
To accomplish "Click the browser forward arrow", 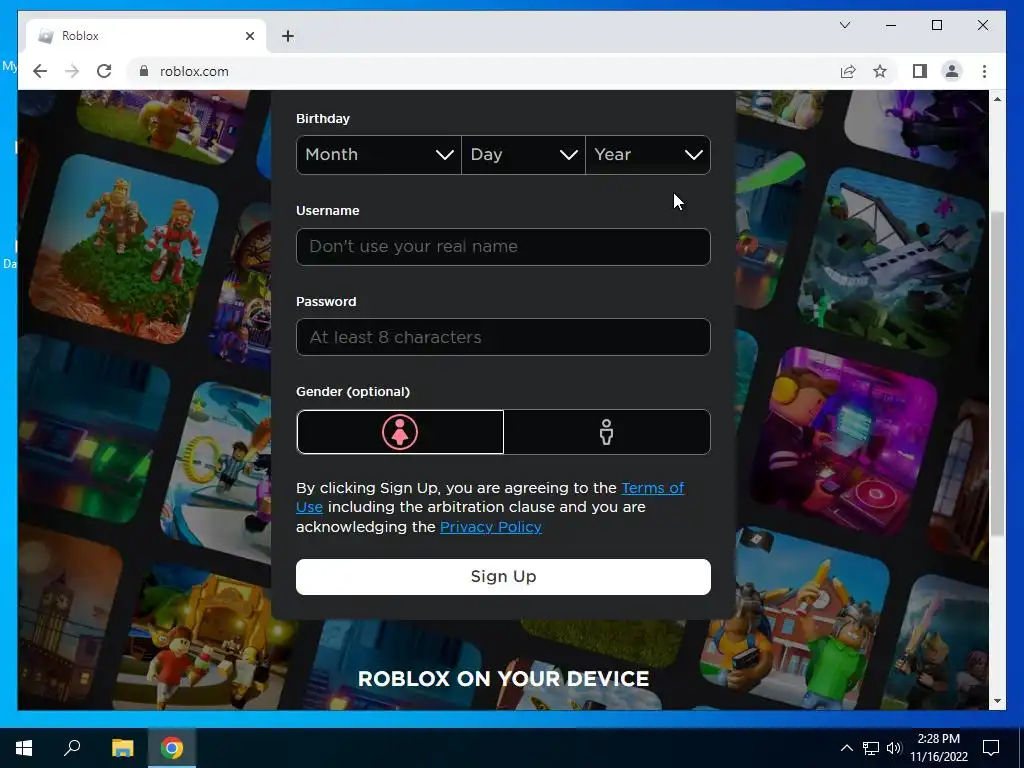I will [72, 71].
